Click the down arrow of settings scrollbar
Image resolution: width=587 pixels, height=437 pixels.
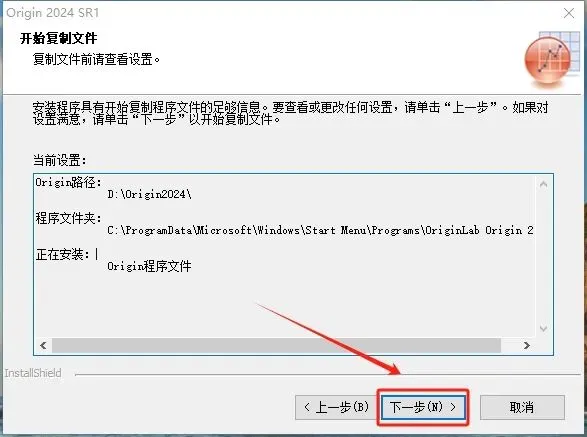click(544, 328)
